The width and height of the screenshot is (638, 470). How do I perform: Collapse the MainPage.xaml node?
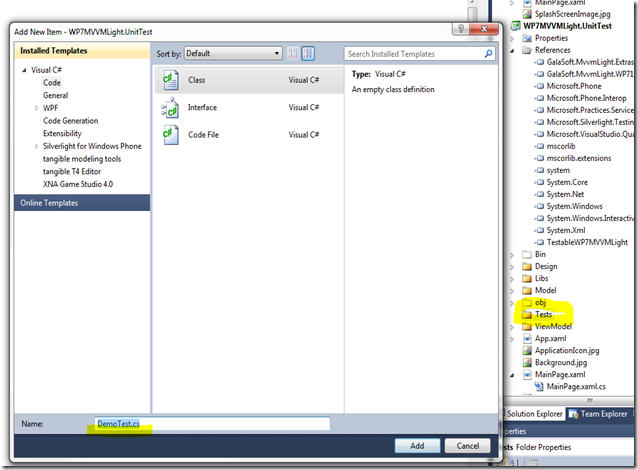tap(512, 375)
